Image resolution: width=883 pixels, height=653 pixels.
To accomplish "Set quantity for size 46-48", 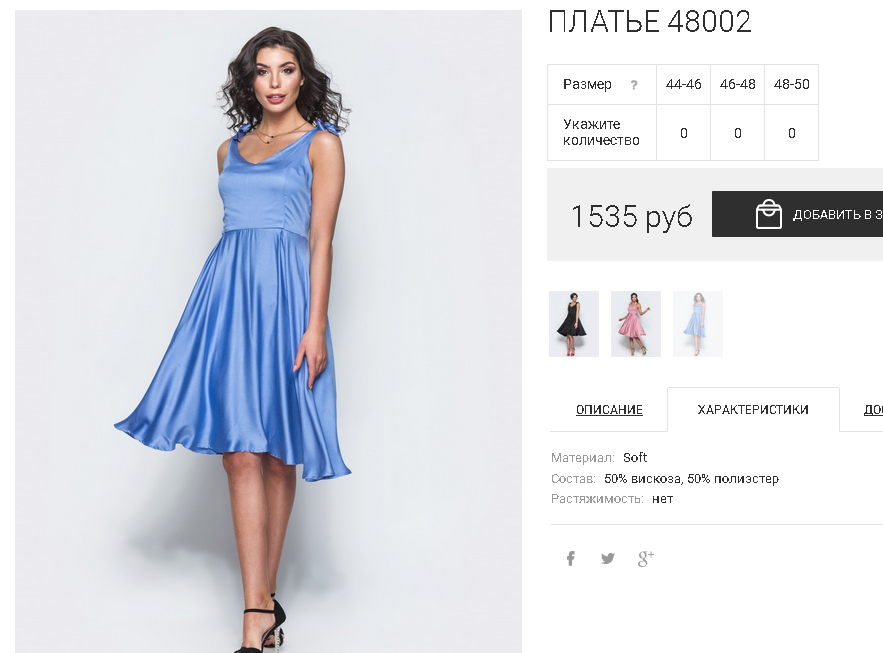I will 738,133.
